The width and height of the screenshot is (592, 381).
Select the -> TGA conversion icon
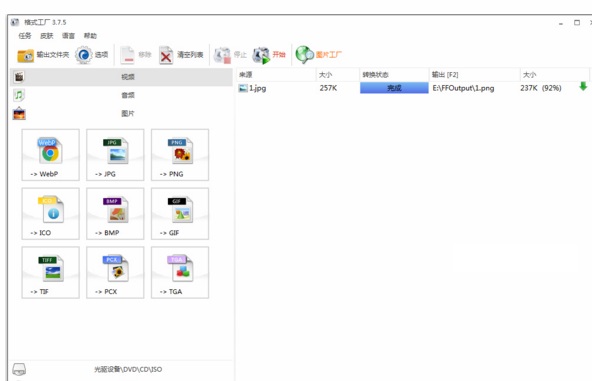(180, 273)
